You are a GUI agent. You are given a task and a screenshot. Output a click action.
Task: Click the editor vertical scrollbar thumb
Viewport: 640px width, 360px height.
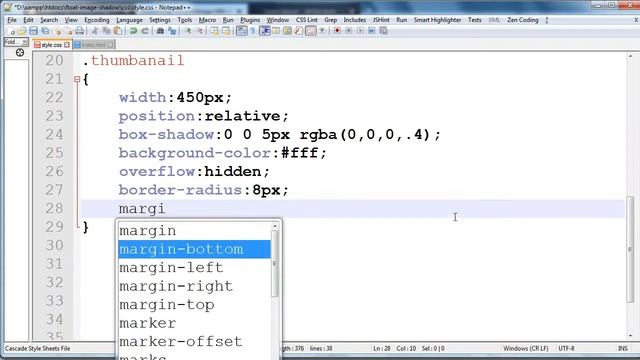coord(630,249)
